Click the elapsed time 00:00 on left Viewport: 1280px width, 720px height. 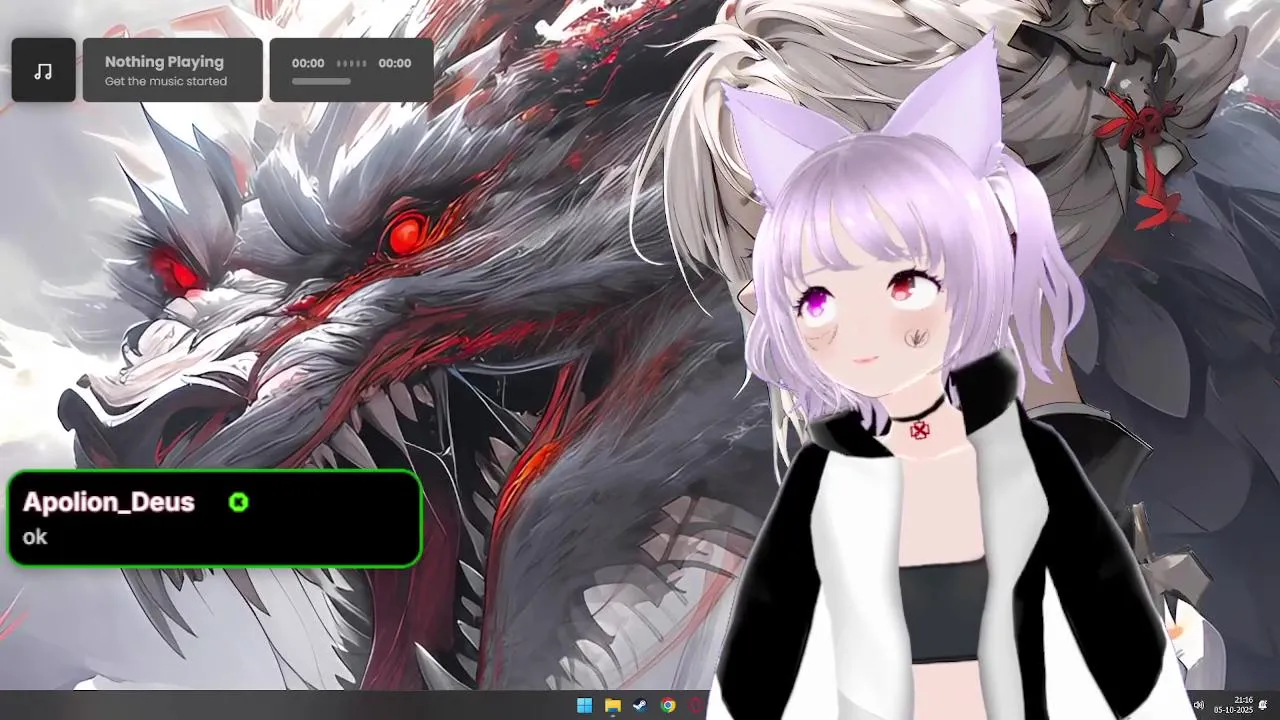pos(308,63)
